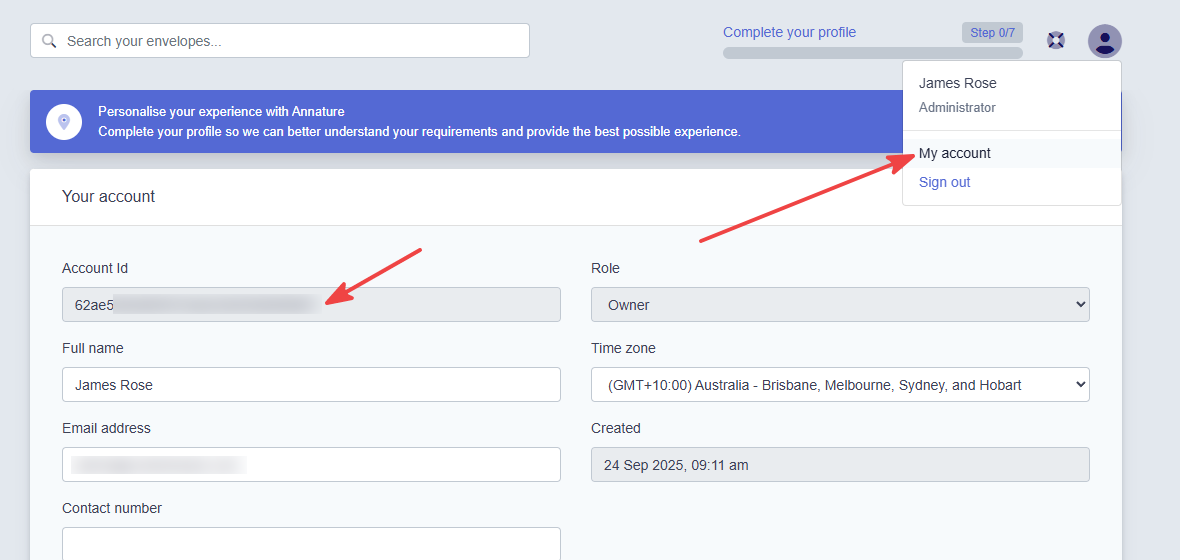The width and height of the screenshot is (1180, 560).
Task: Click the Account Id field
Action: pos(311,305)
